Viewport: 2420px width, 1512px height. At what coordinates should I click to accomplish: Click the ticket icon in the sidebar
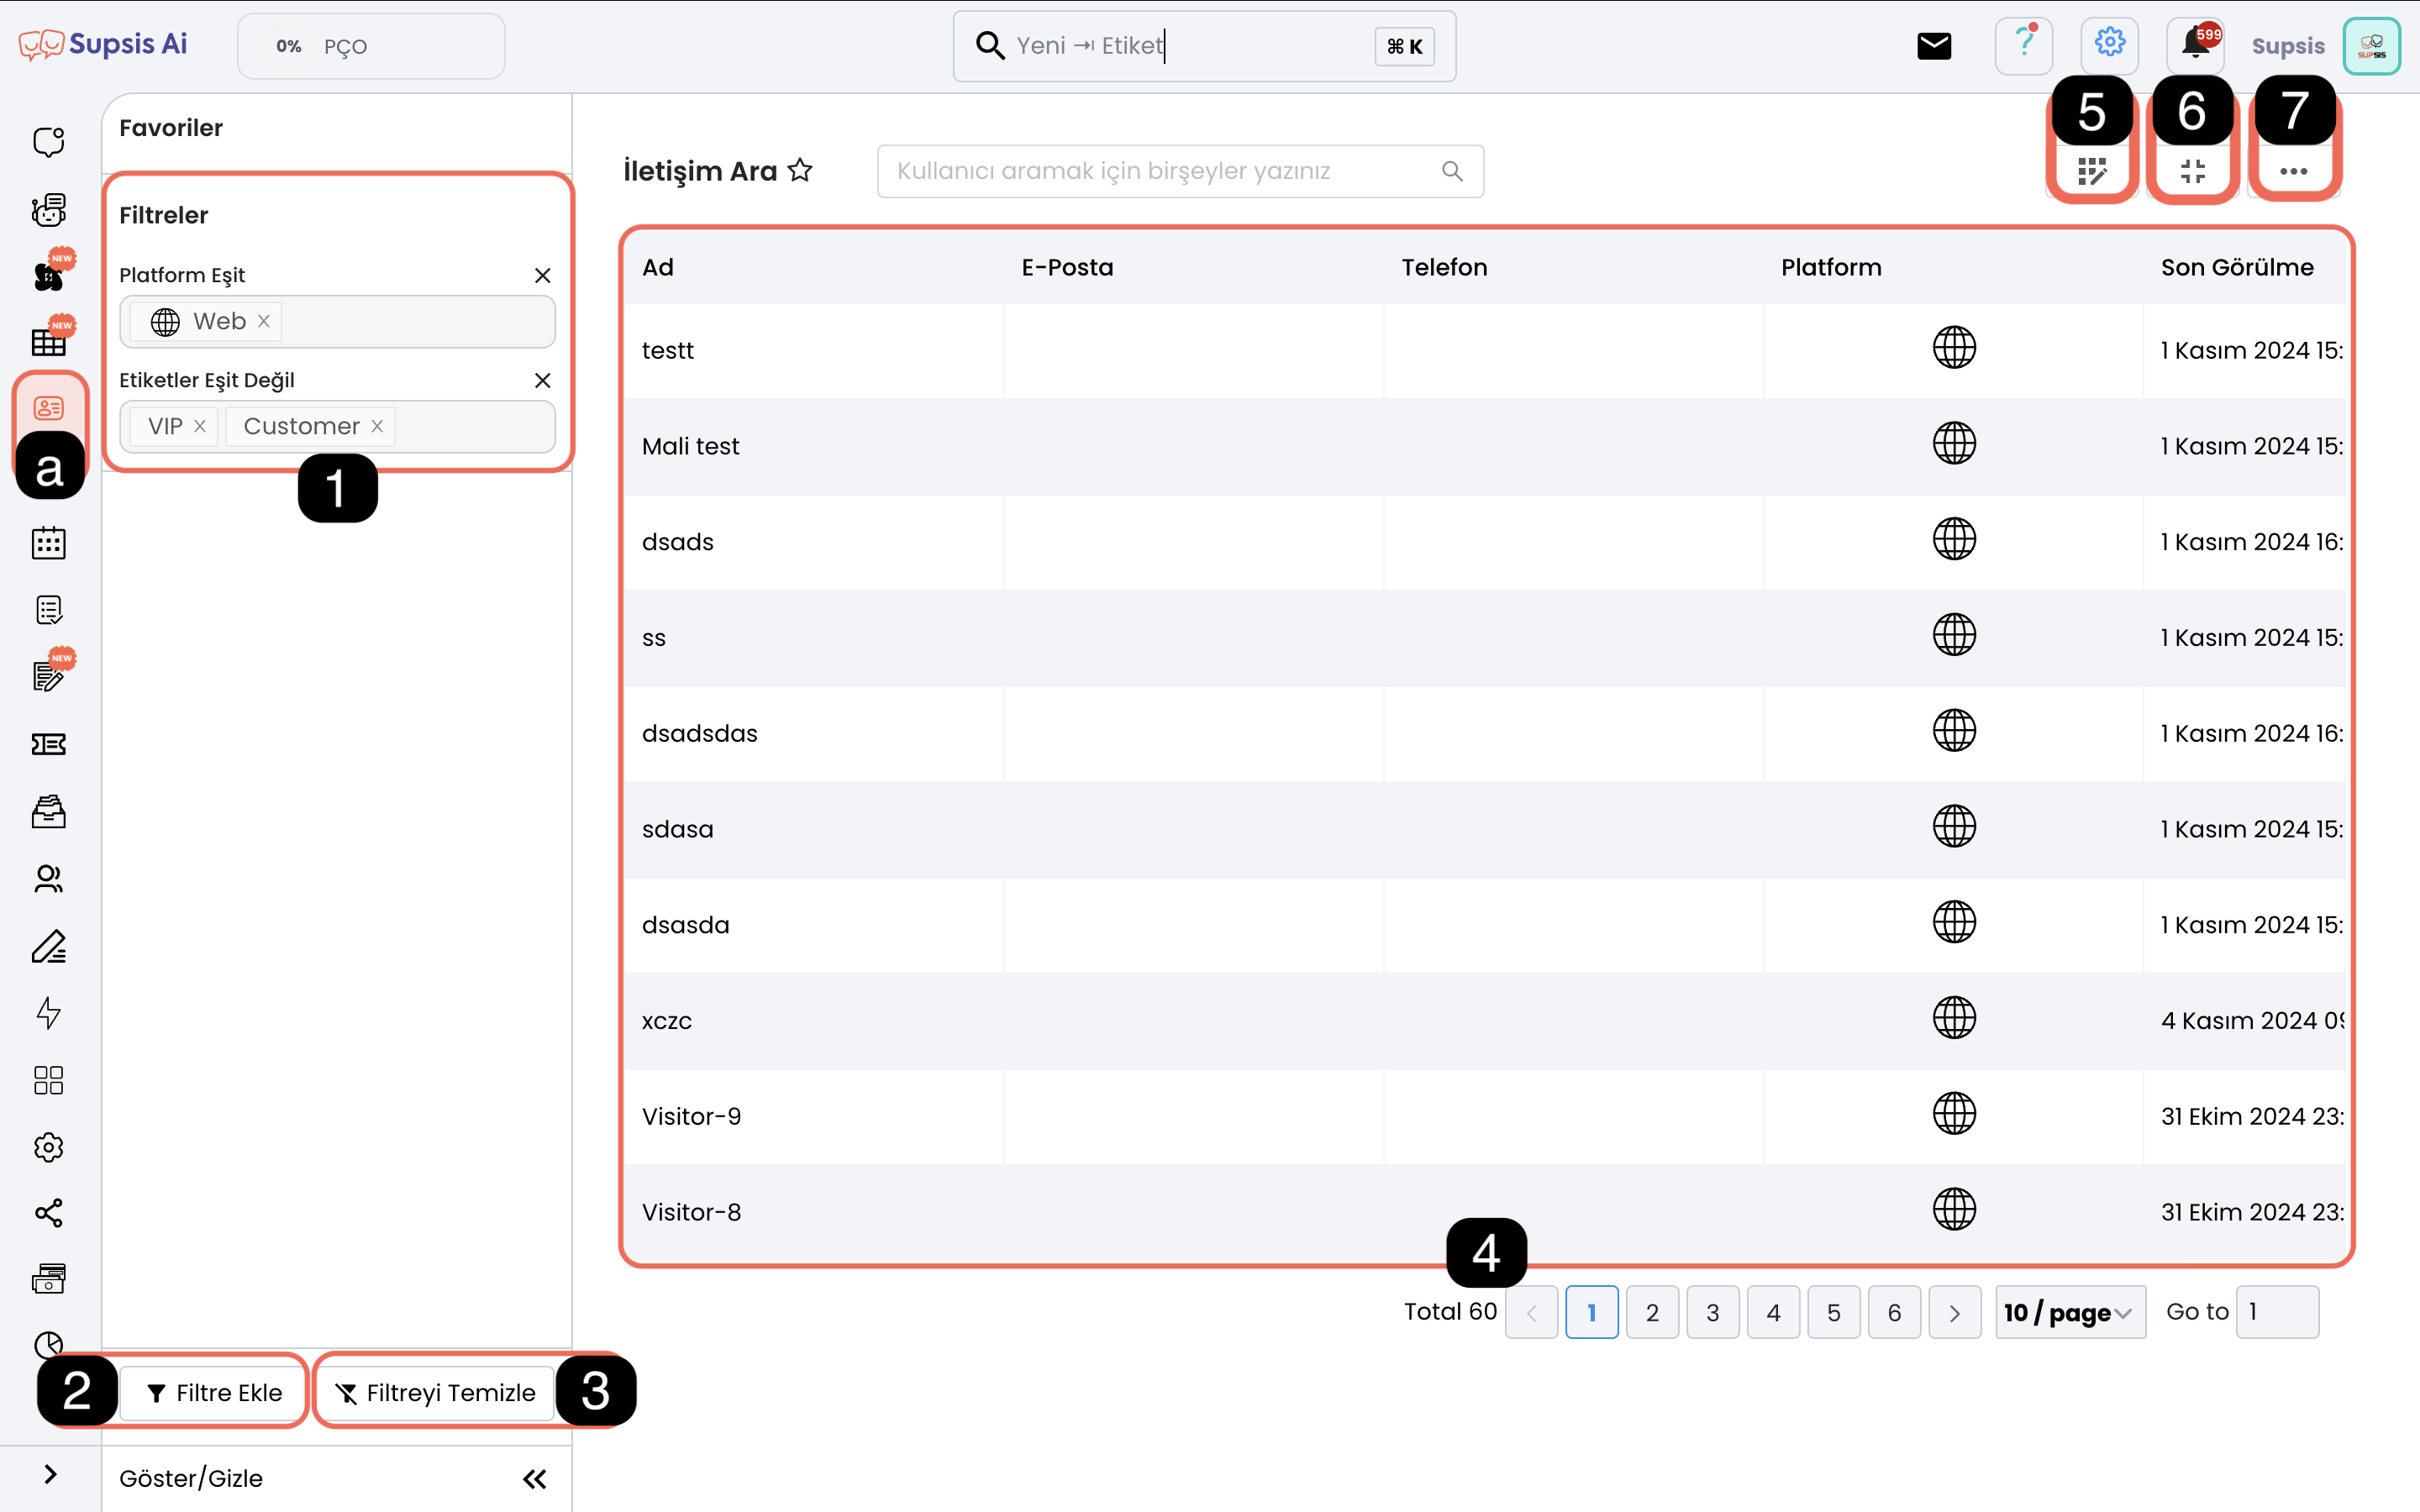tap(48, 744)
